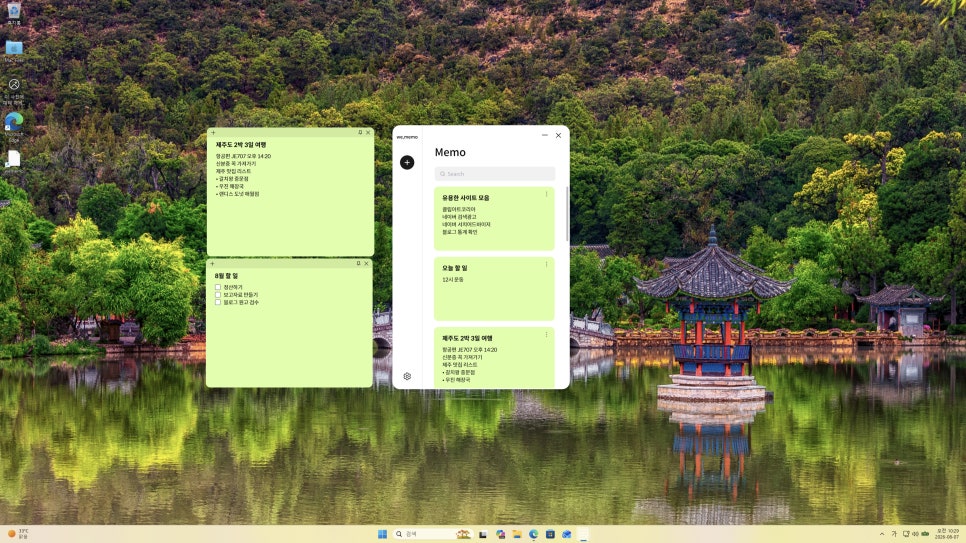Click the Search field in Memo window
Viewport: 966px width, 543px height.
[495, 174]
